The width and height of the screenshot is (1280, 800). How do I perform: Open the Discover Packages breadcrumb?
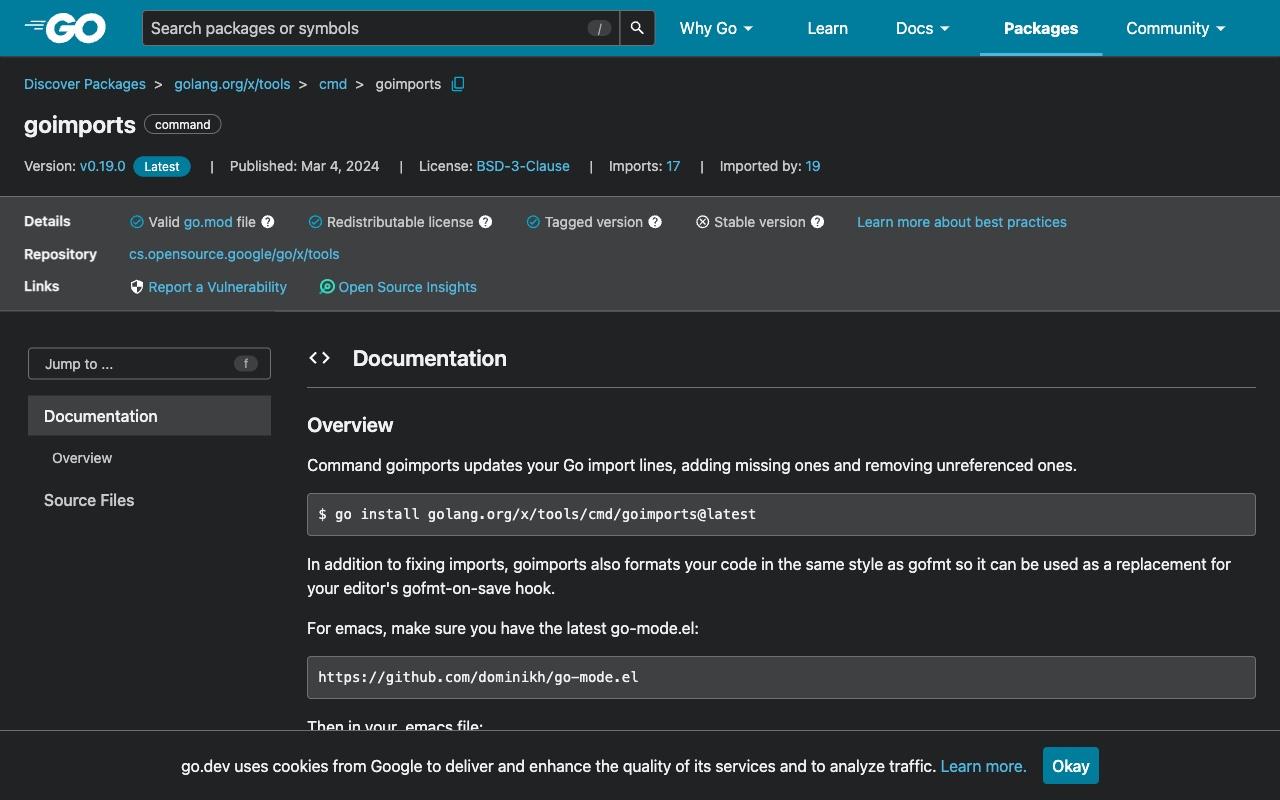85,84
